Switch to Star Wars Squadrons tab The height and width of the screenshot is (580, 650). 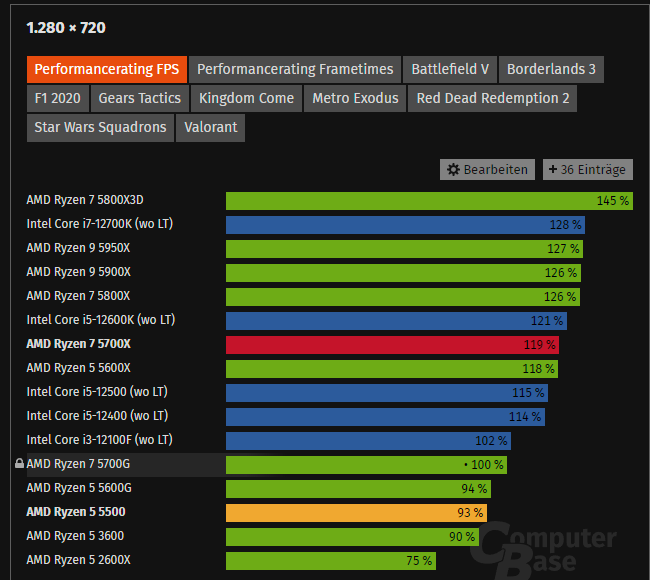(100, 128)
